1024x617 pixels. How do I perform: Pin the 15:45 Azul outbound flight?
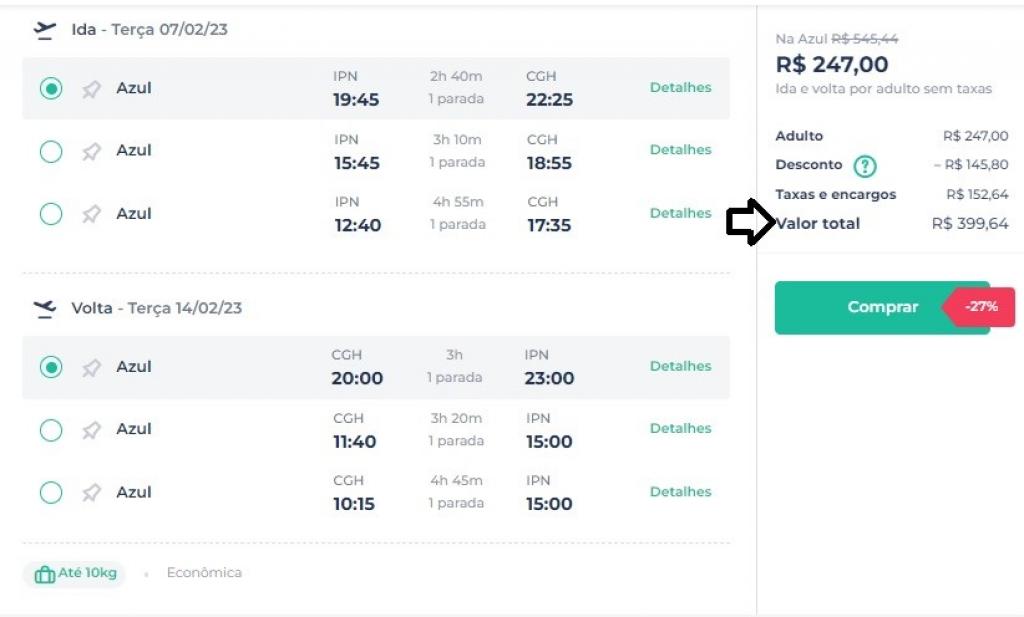pos(91,151)
